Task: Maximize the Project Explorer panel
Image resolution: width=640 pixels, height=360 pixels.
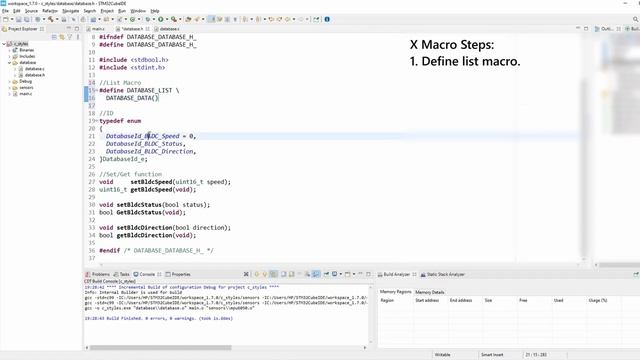Action: 77,29
